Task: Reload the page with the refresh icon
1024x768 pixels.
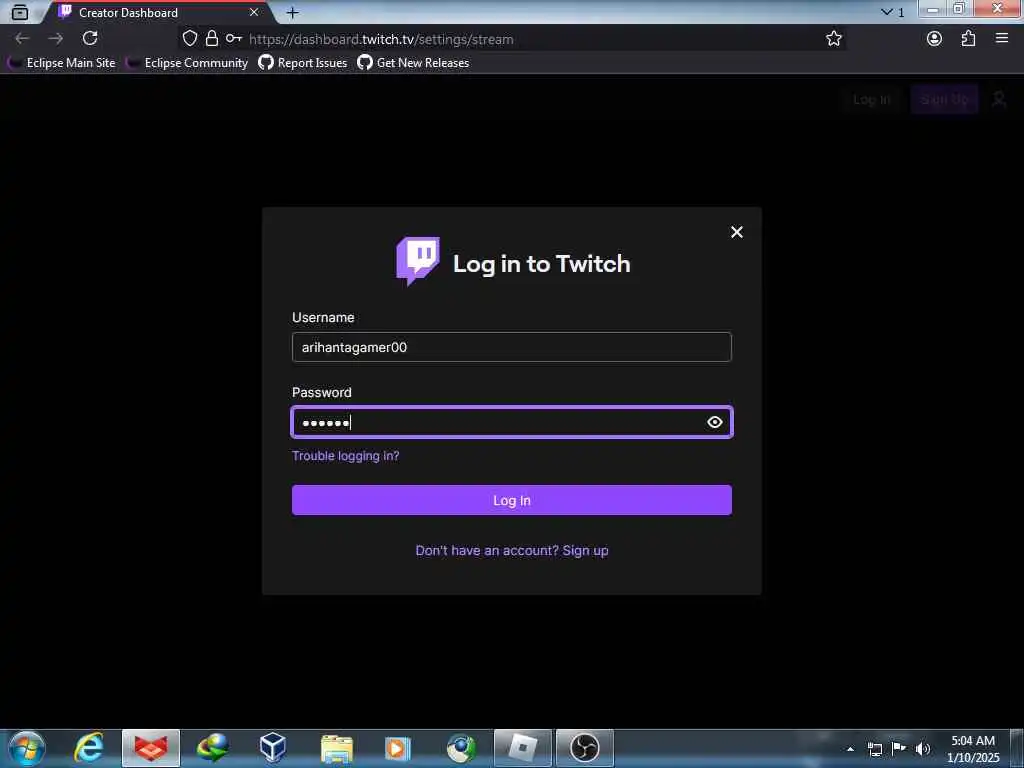Action: pos(90,39)
